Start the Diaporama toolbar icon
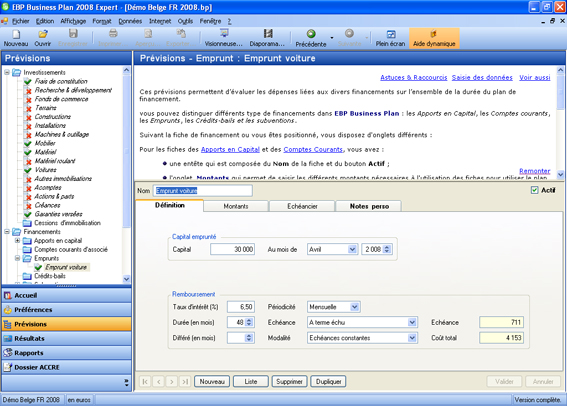 [268, 34]
